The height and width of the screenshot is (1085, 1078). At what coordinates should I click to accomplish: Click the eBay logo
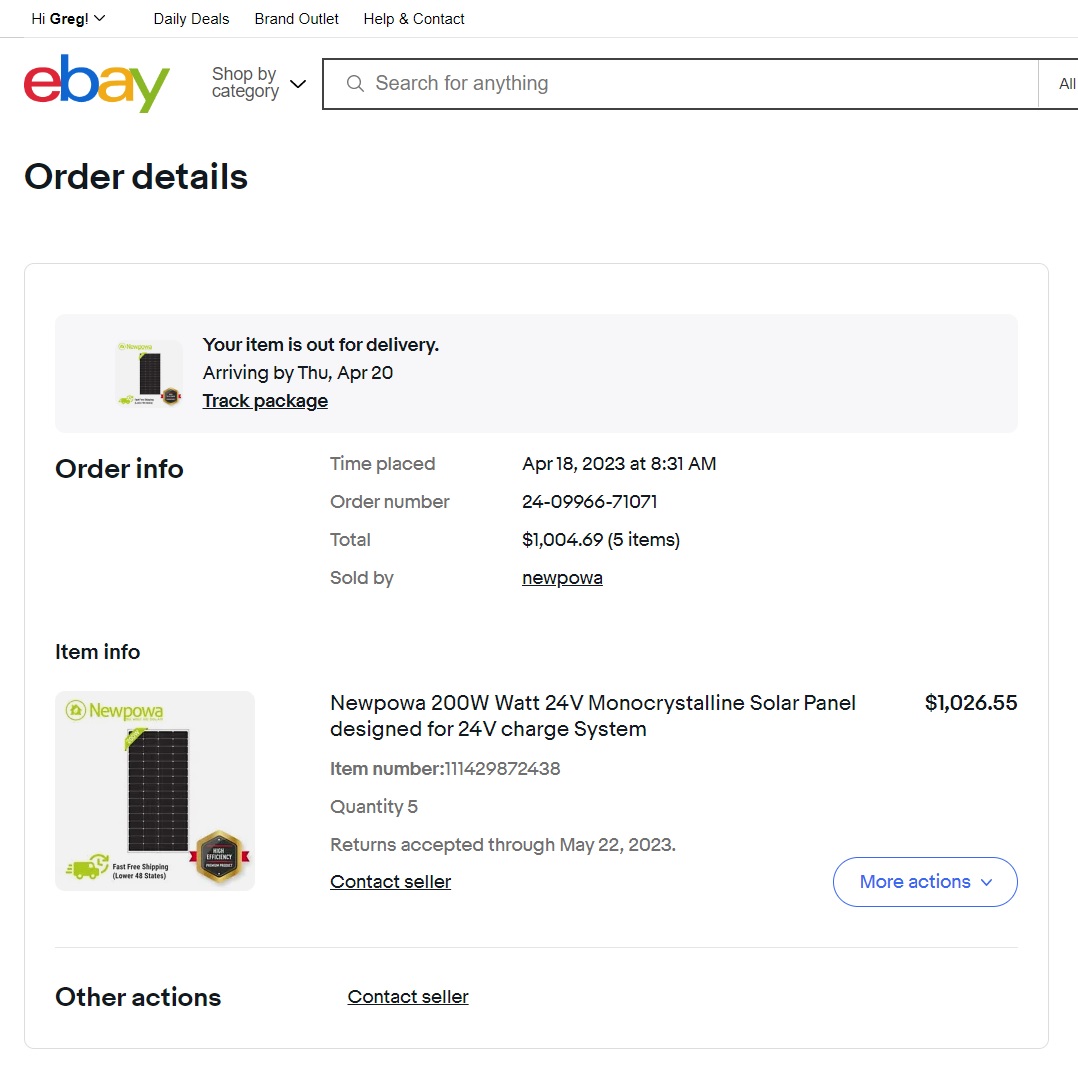pos(97,84)
